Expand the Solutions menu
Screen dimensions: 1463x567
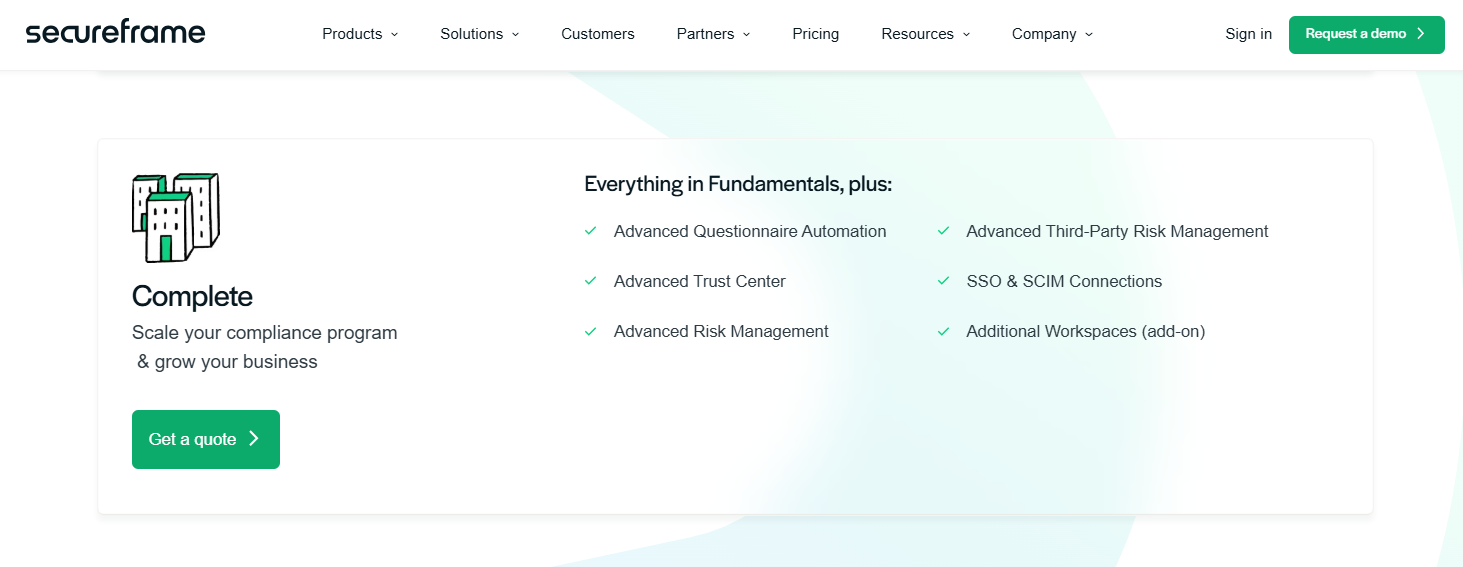click(x=480, y=34)
